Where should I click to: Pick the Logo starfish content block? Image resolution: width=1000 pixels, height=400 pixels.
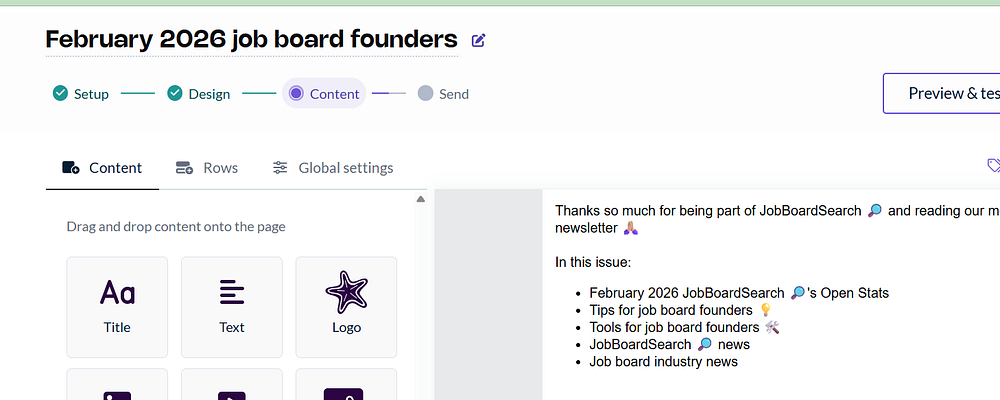(x=346, y=306)
